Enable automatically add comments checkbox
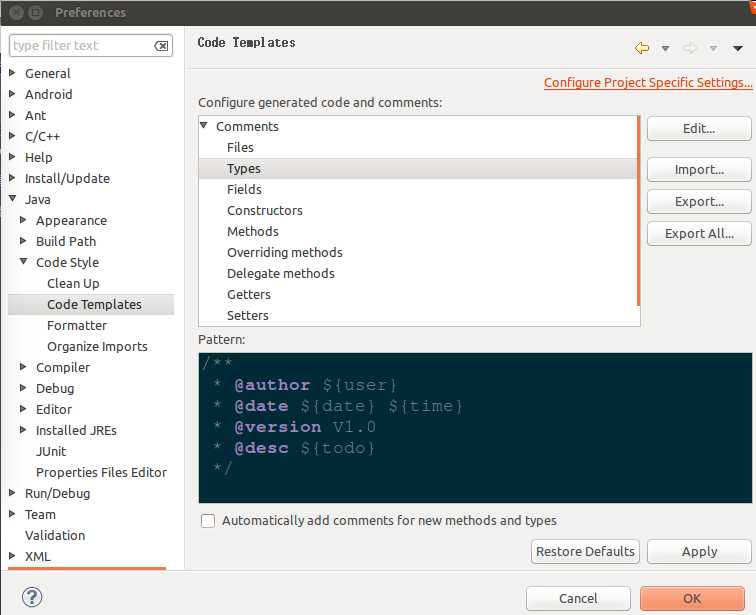756x615 pixels. click(208, 521)
